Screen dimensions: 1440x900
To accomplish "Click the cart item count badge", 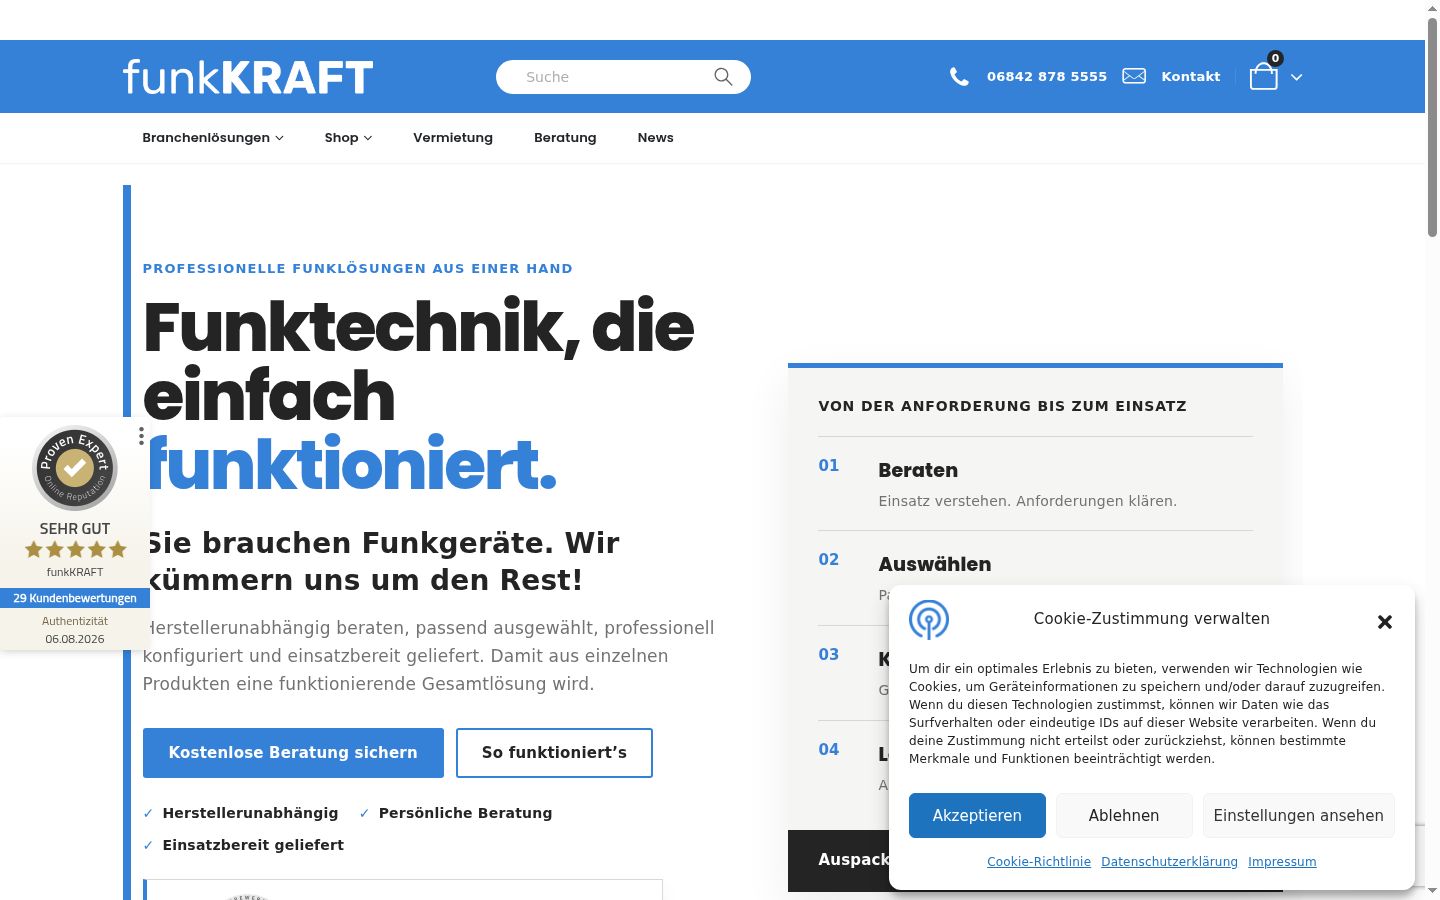I will [x=1275, y=58].
